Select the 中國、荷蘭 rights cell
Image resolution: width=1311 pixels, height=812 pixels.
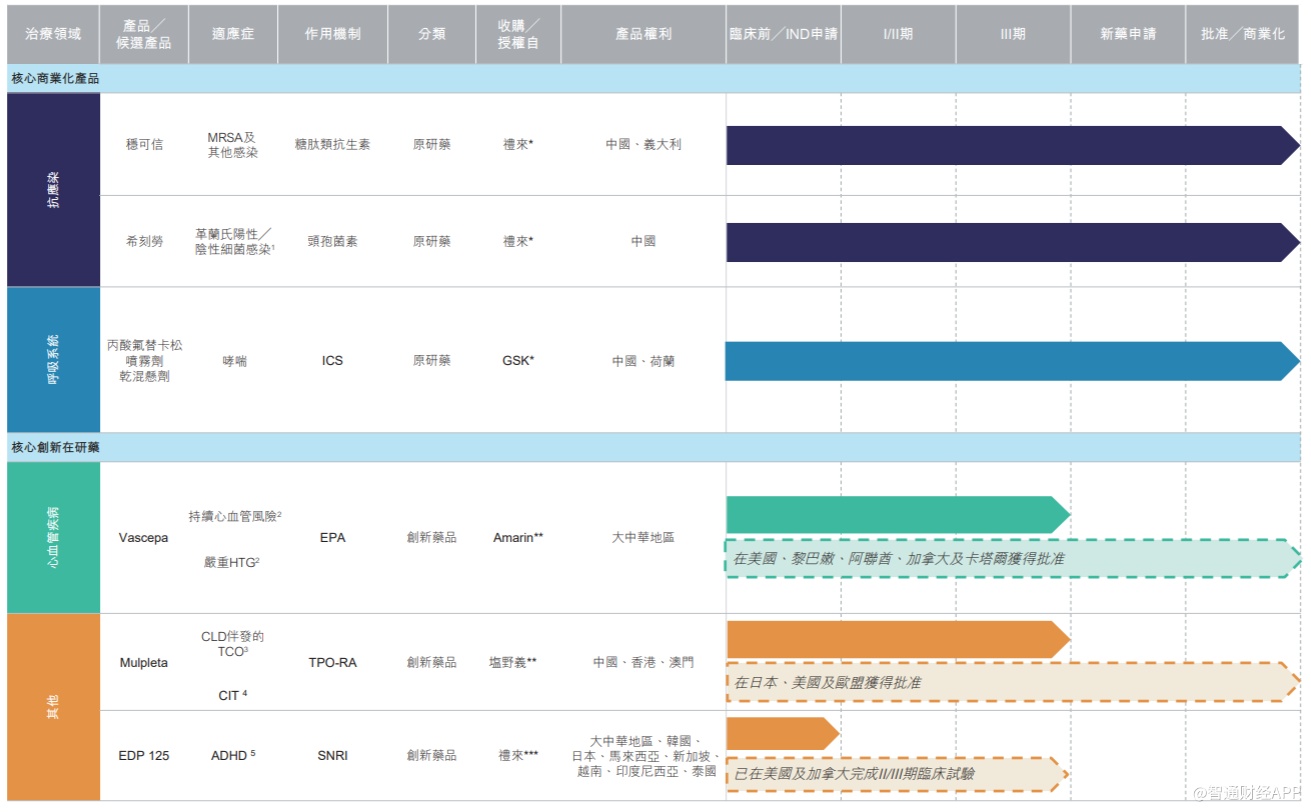click(643, 361)
